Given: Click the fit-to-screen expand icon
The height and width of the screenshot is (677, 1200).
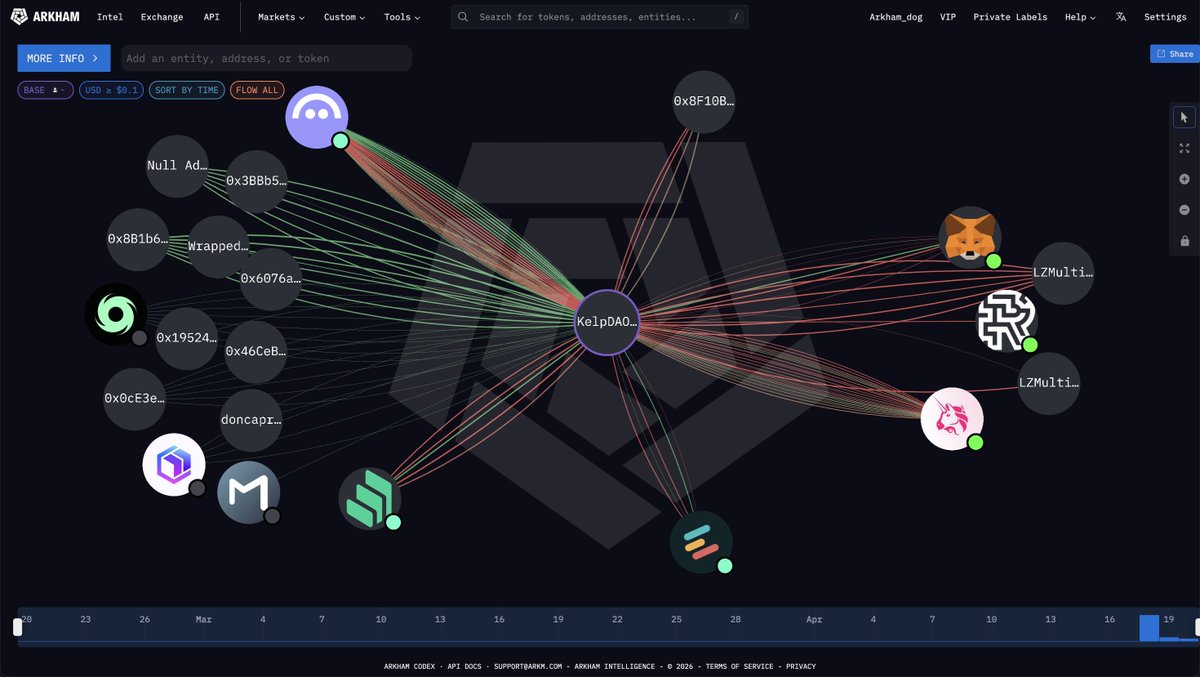Looking at the screenshot, I should (x=1184, y=148).
